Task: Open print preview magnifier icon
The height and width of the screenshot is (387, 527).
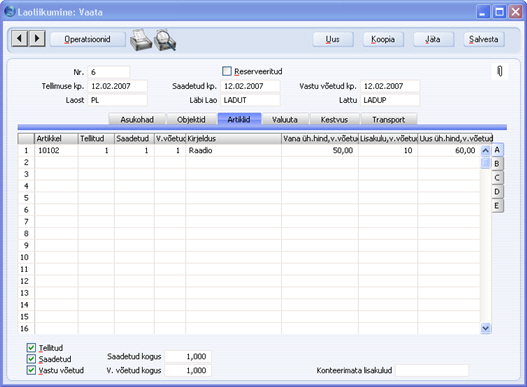Action: click(x=165, y=40)
